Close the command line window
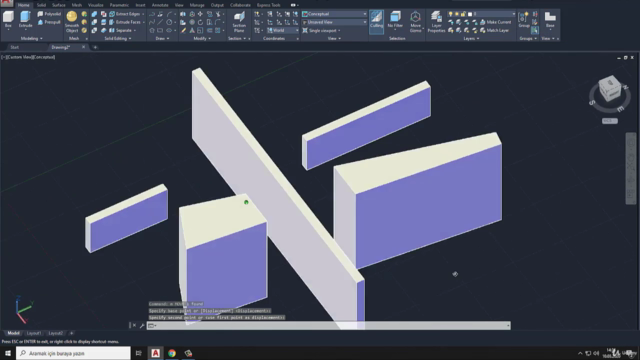The width and height of the screenshot is (640, 360). pyautogui.click(x=134, y=325)
